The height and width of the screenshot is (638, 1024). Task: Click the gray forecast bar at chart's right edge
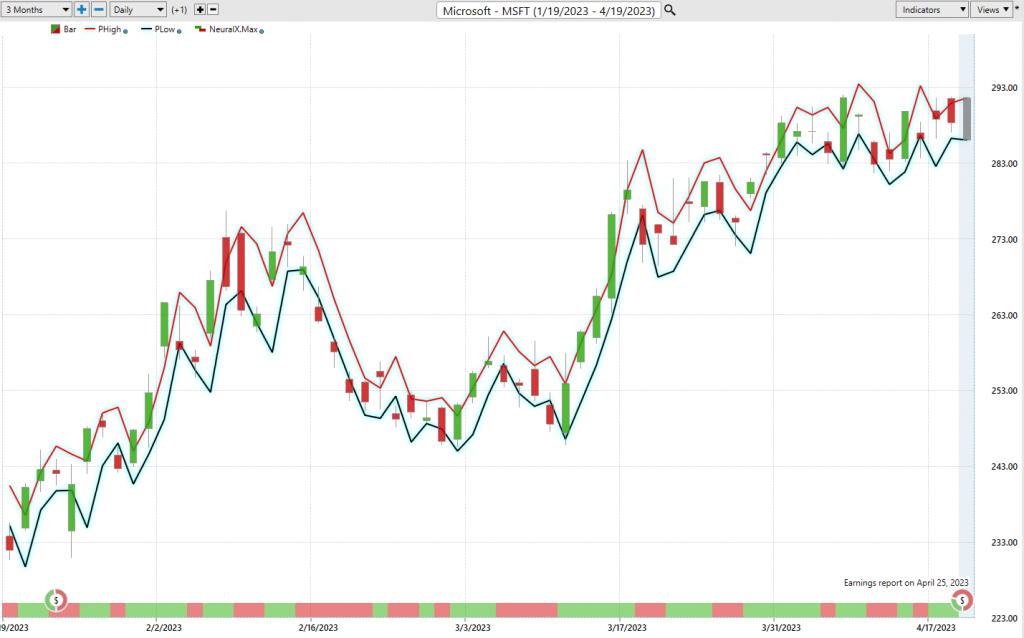(x=967, y=119)
